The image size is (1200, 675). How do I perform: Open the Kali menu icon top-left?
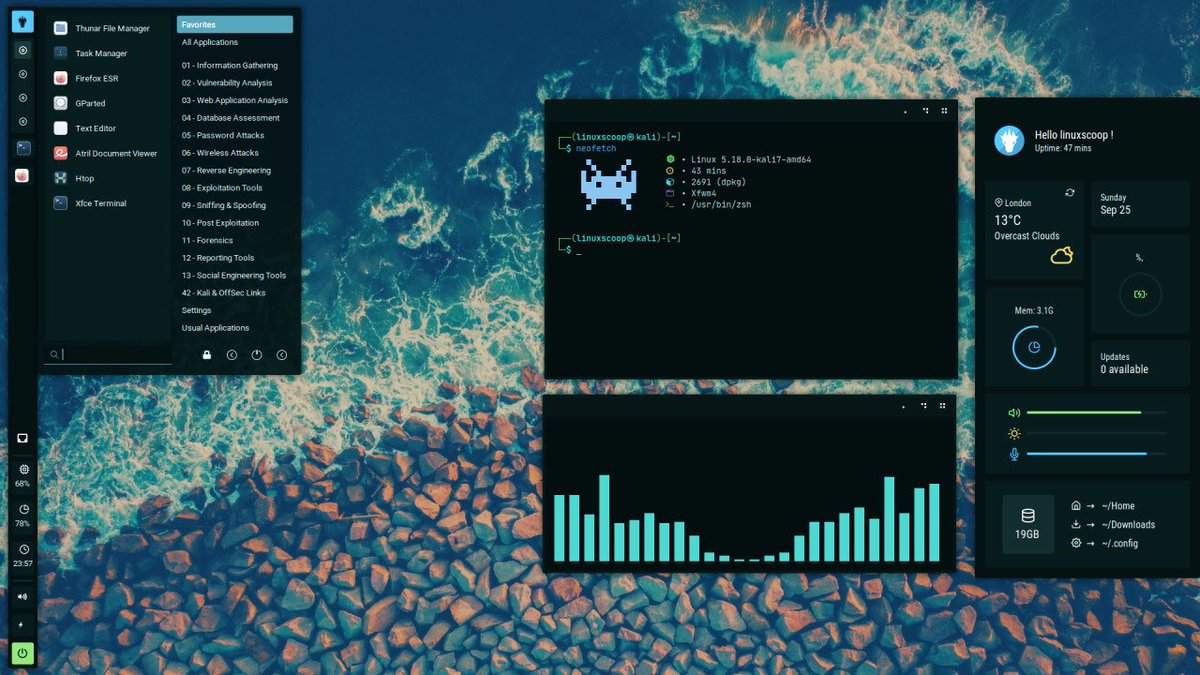[x=22, y=20]
